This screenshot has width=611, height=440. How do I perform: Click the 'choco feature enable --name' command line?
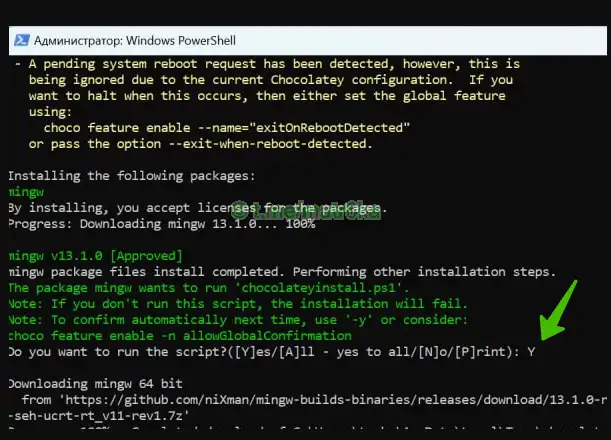click(227, 128)
